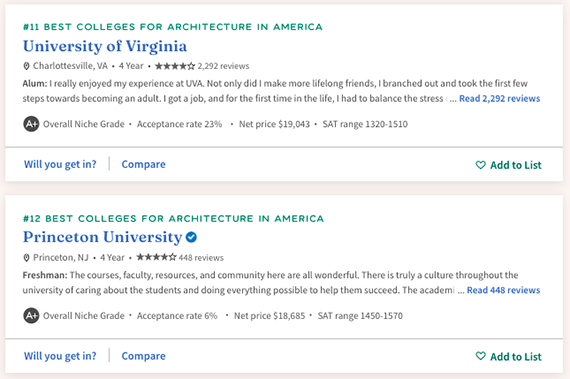This screenshot has width=570, height=379.
Task: Click the location pin beside Charlottesville, VA
Action: [26, 66]
